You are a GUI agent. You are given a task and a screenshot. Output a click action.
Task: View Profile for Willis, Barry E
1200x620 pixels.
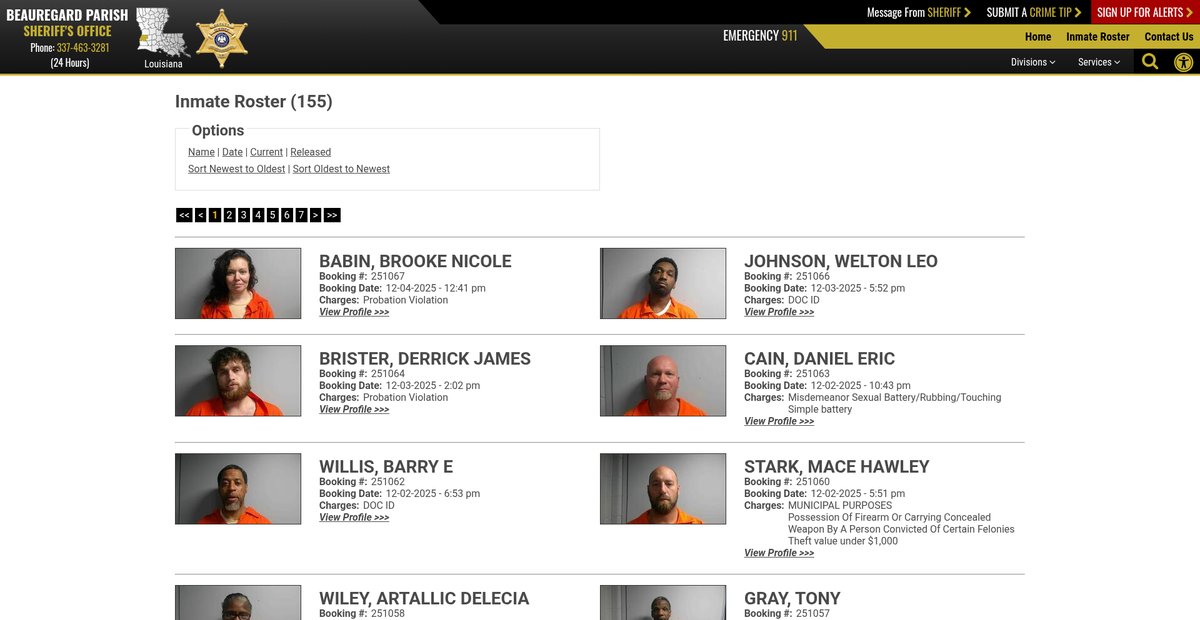[354, 517]
